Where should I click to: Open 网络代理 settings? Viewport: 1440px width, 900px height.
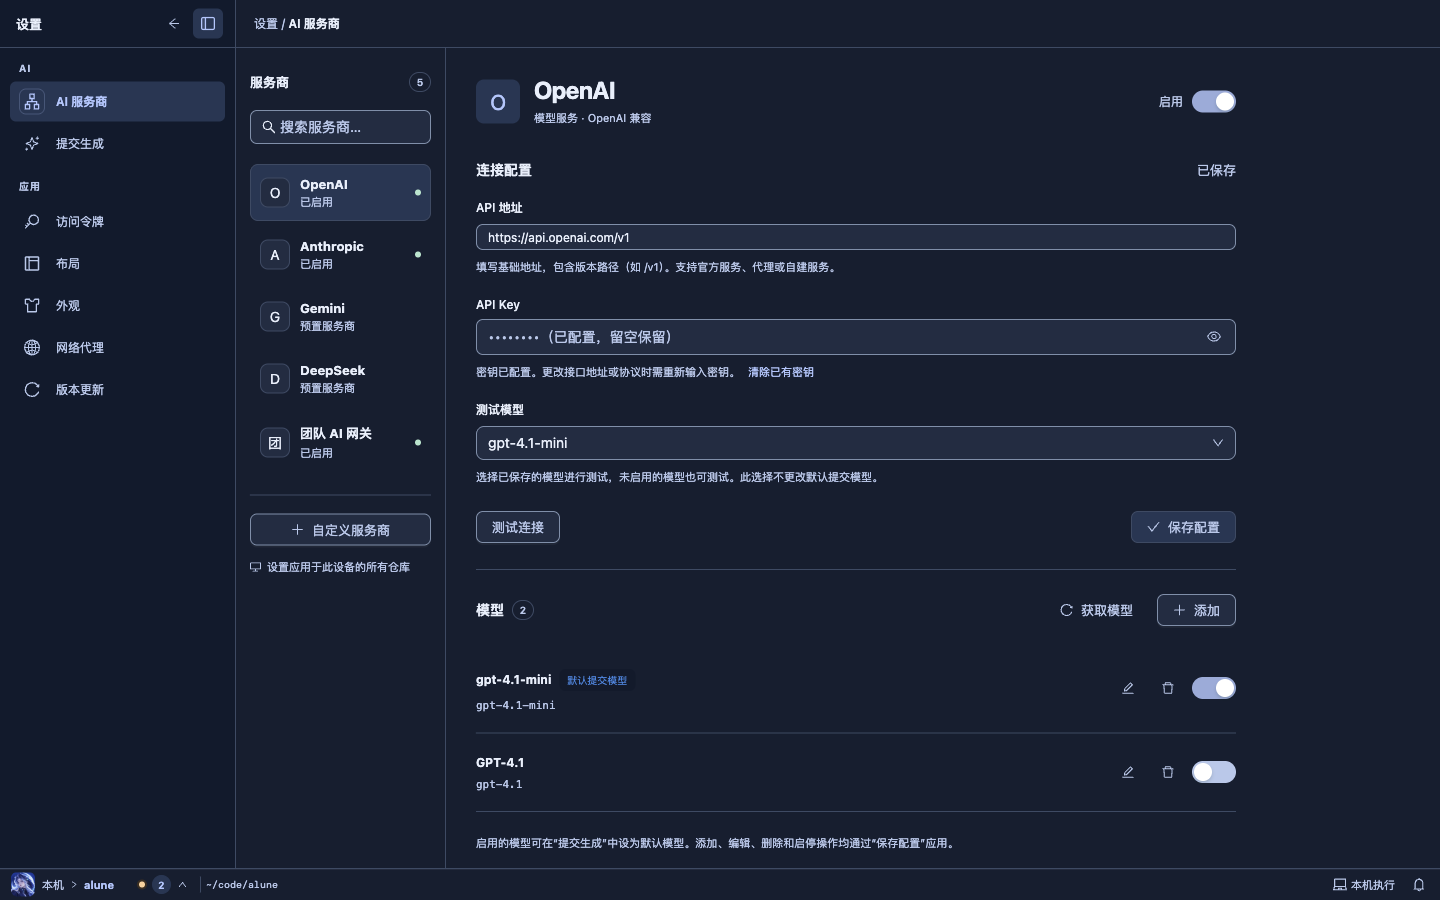(117, 347)
